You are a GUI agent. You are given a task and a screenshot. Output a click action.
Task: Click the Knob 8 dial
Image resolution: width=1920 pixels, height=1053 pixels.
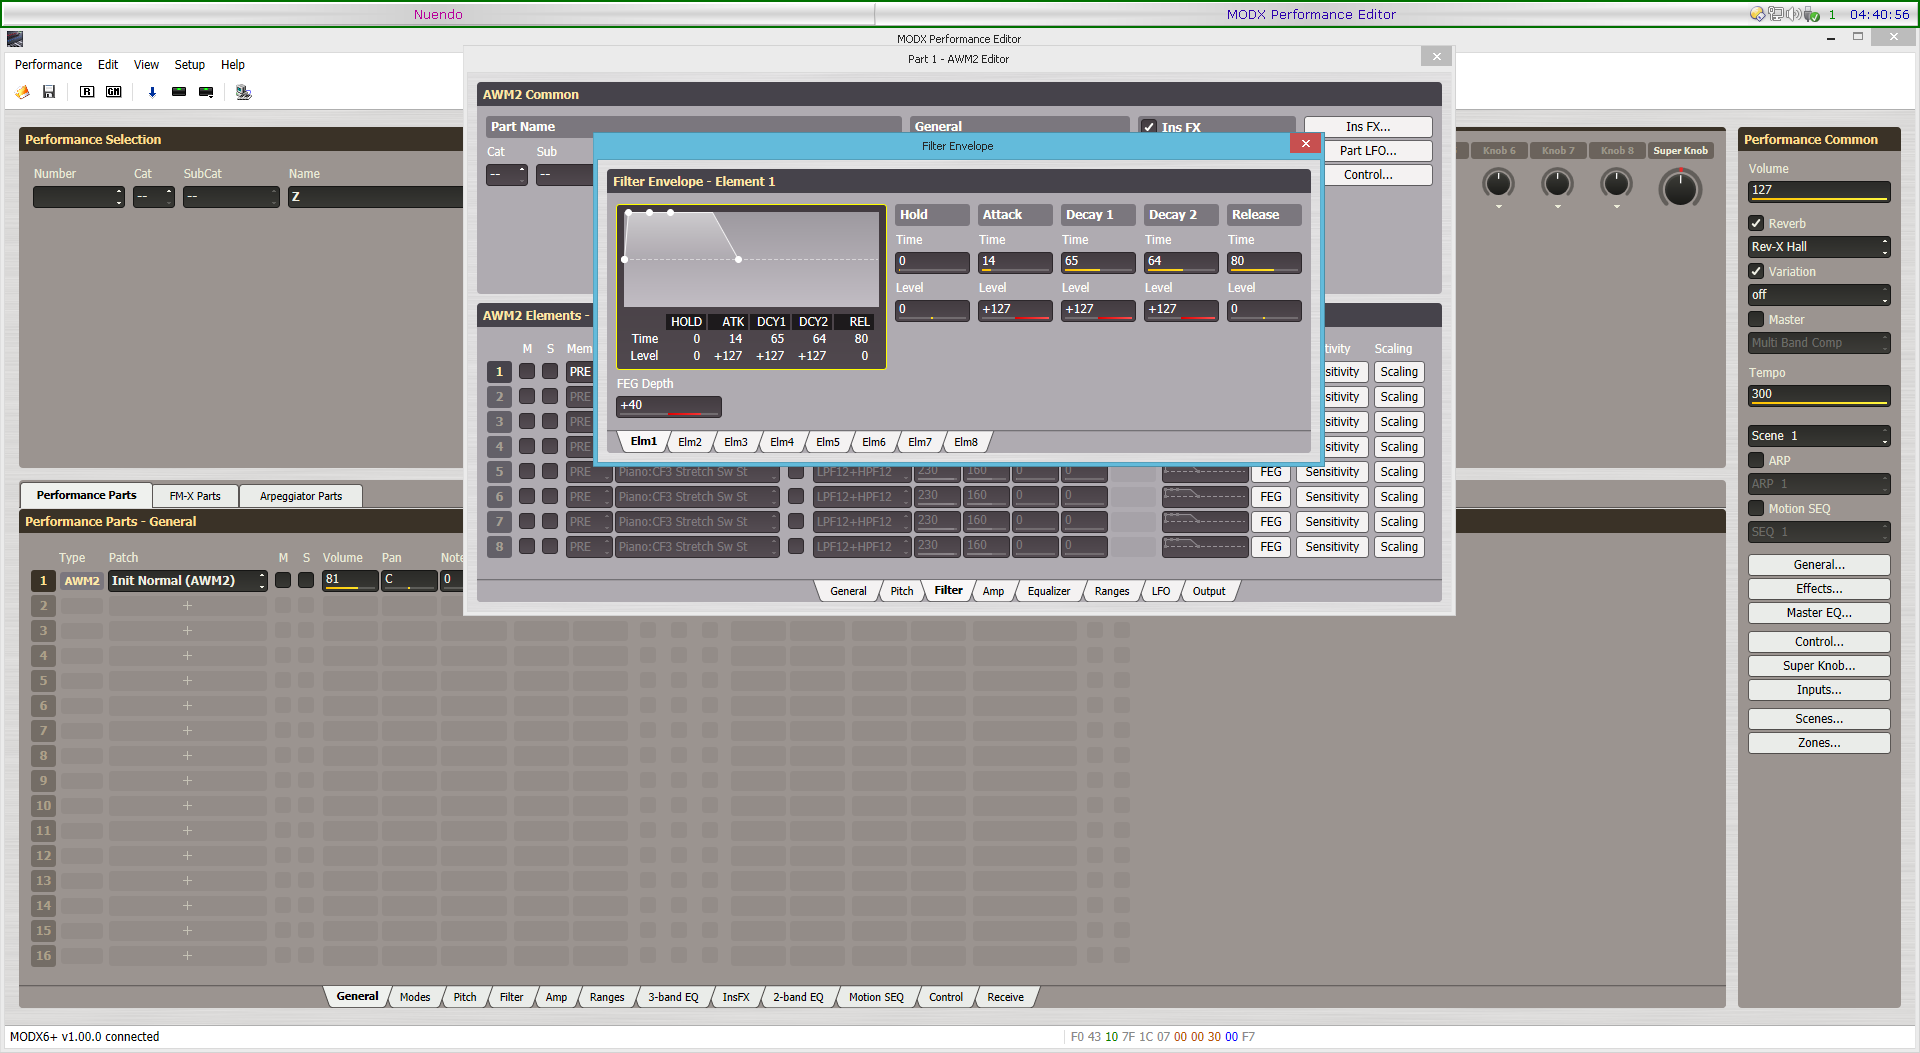(x=1617, y=183)
